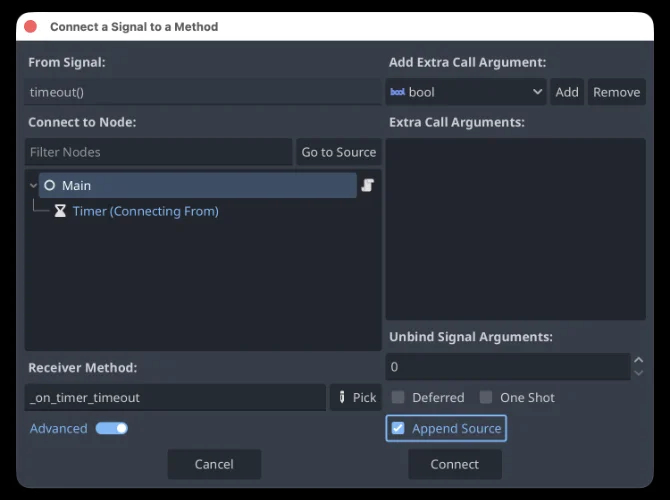Close the Connect a Signal dialog
Screen dimensions: 670x500
[x=31, y=27]
